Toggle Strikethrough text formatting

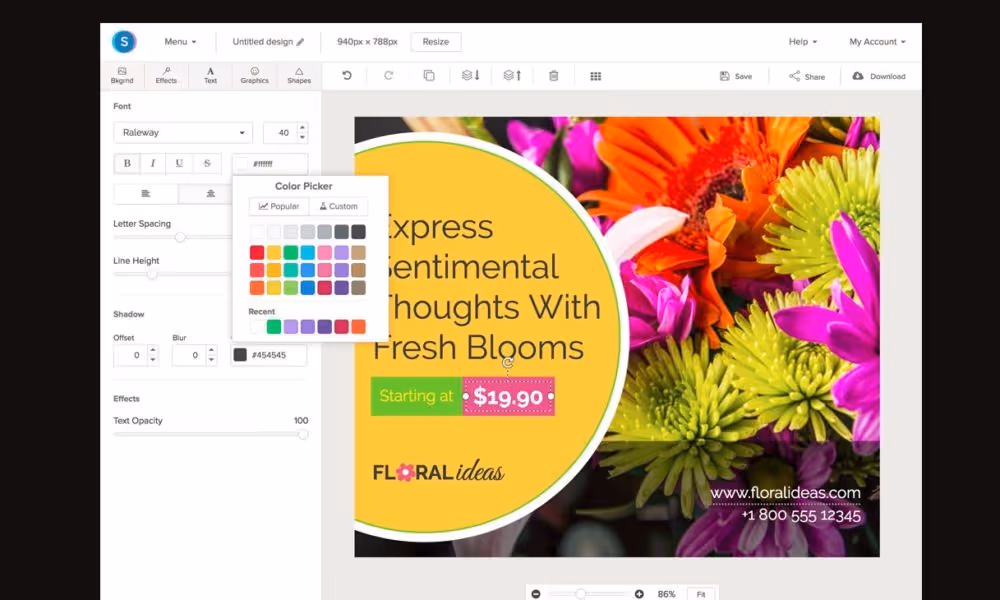(x=207, y=164)
